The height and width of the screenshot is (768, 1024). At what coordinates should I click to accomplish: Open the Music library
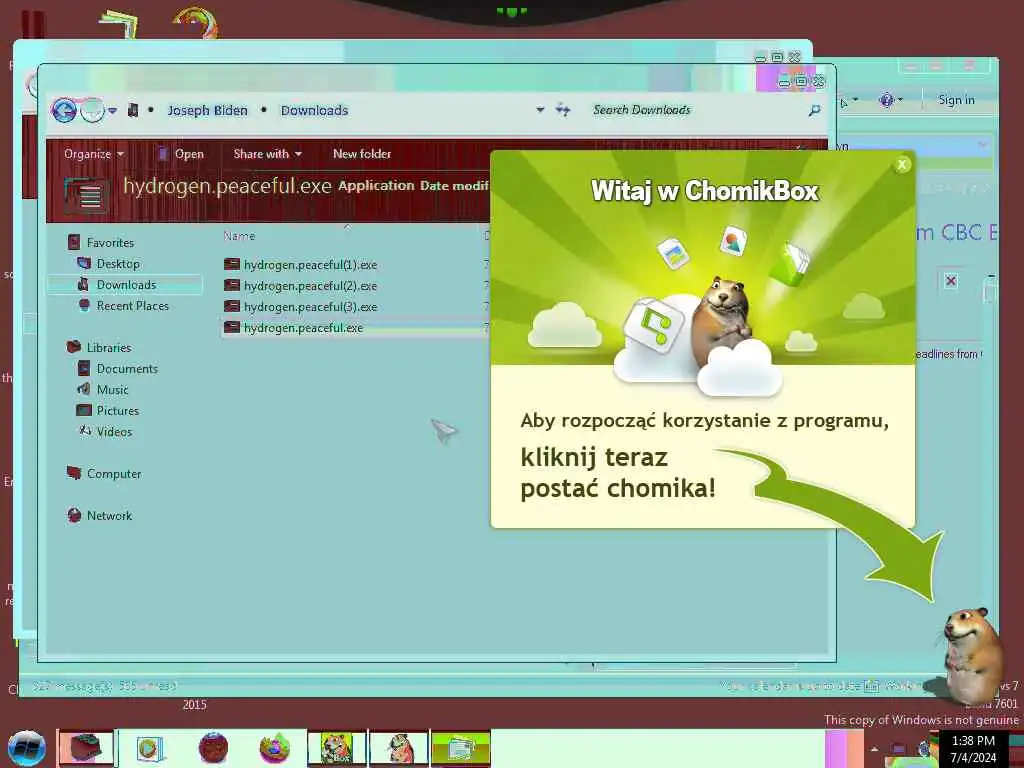pos(103,389)
